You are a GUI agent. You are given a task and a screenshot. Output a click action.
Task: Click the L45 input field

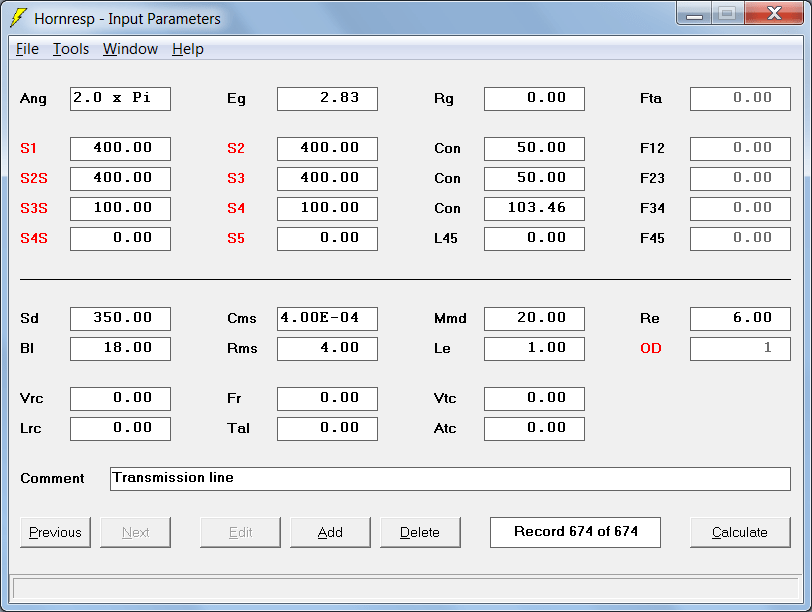(x=534, y=239)
